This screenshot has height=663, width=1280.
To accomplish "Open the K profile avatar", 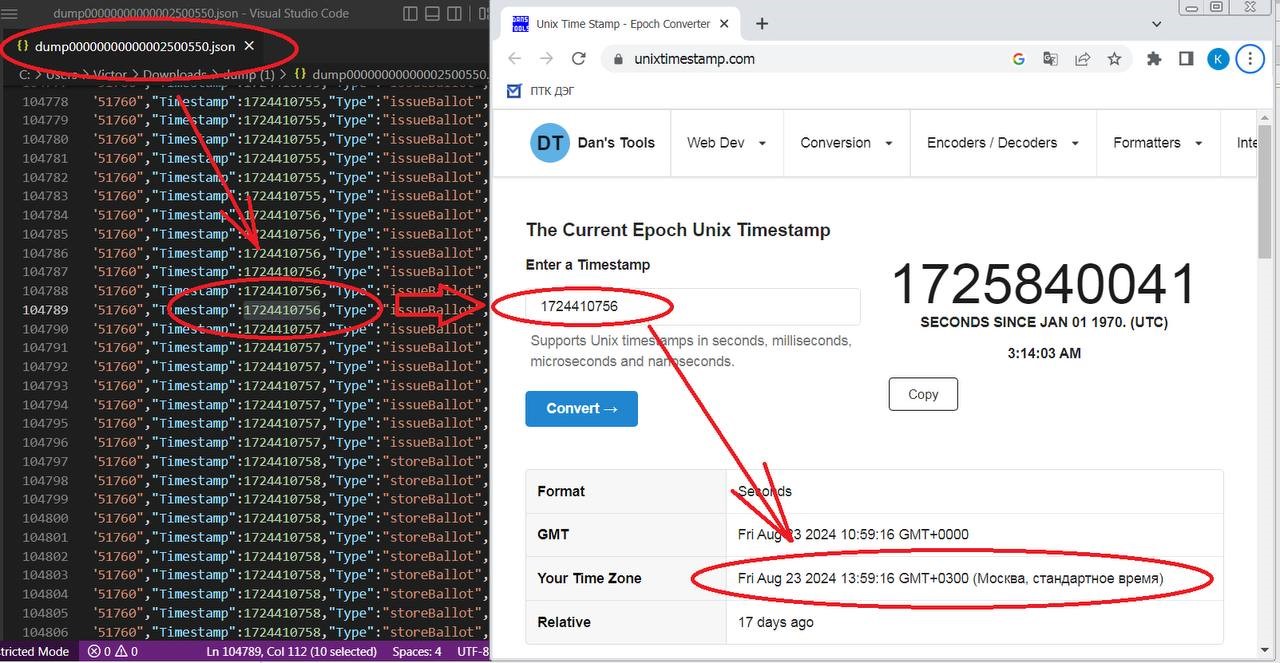I will [1218, 59].
